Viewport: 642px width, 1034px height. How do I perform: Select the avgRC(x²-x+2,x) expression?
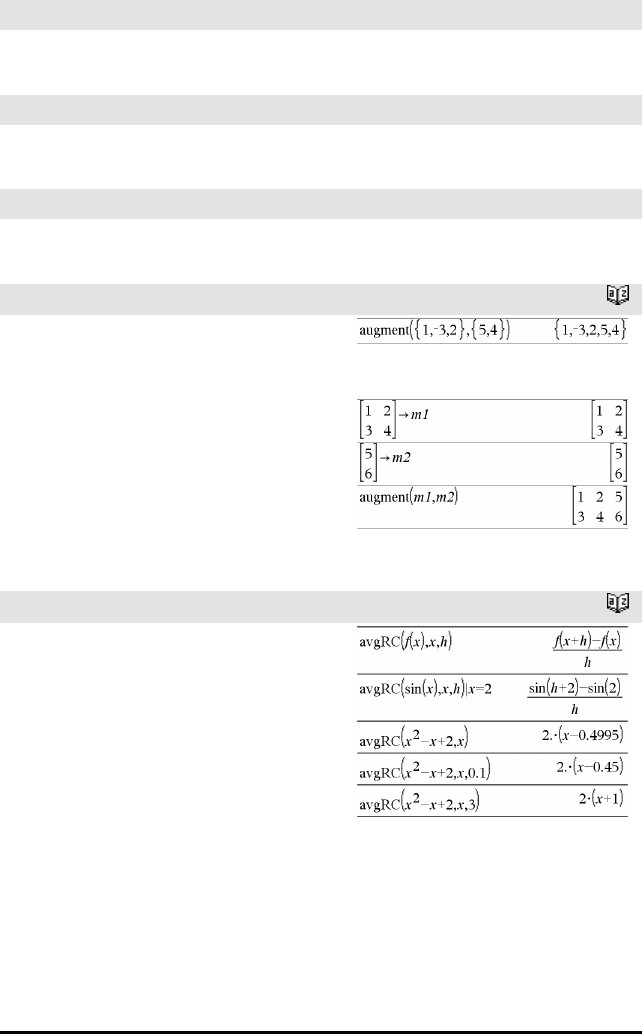[414, 738]
